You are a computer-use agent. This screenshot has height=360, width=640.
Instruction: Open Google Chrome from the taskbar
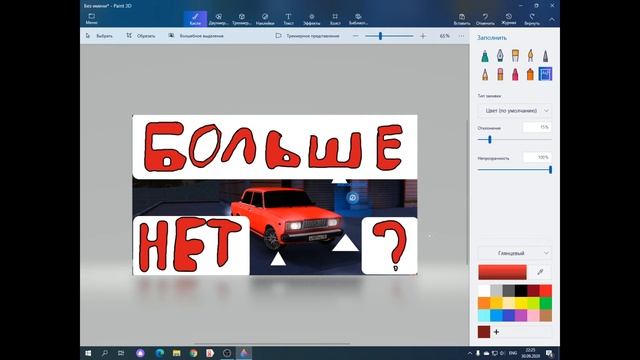tap(193, 353)
